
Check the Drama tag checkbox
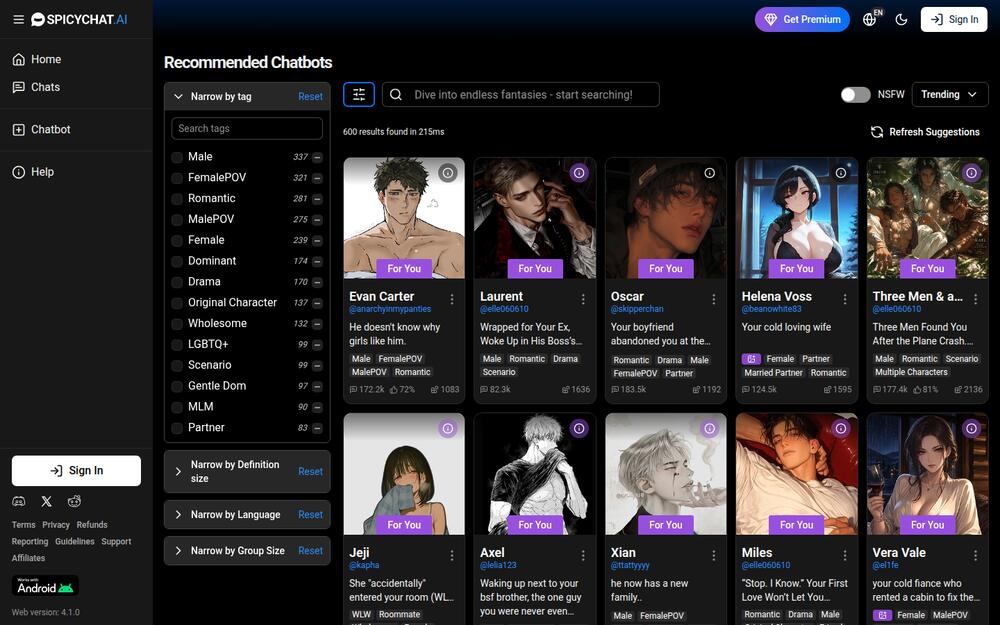point(177,282)
